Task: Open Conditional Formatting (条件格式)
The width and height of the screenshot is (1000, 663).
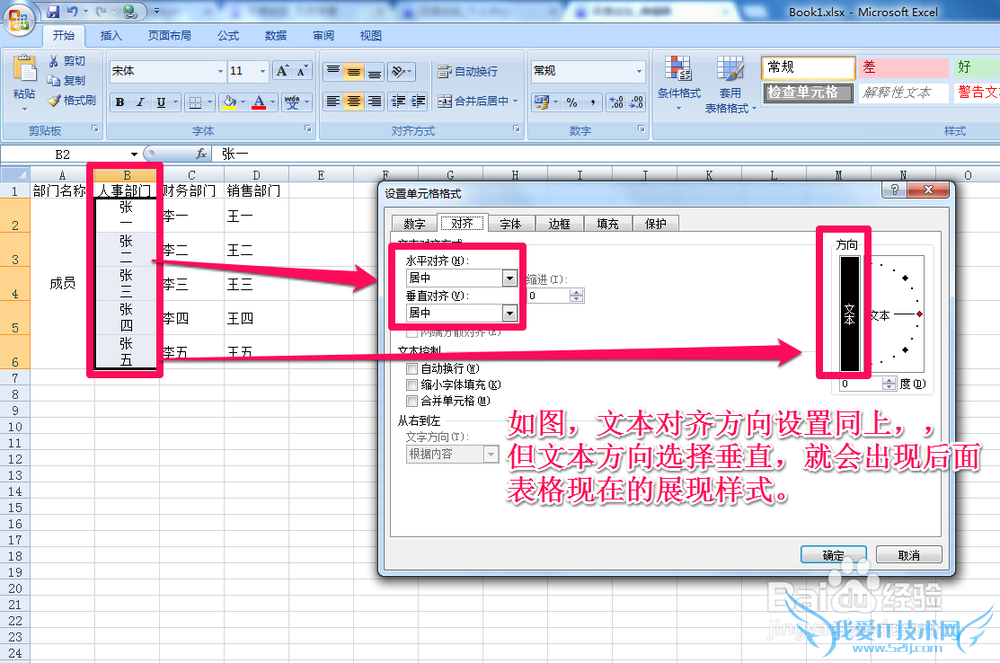Action: [x=679, y=83]
